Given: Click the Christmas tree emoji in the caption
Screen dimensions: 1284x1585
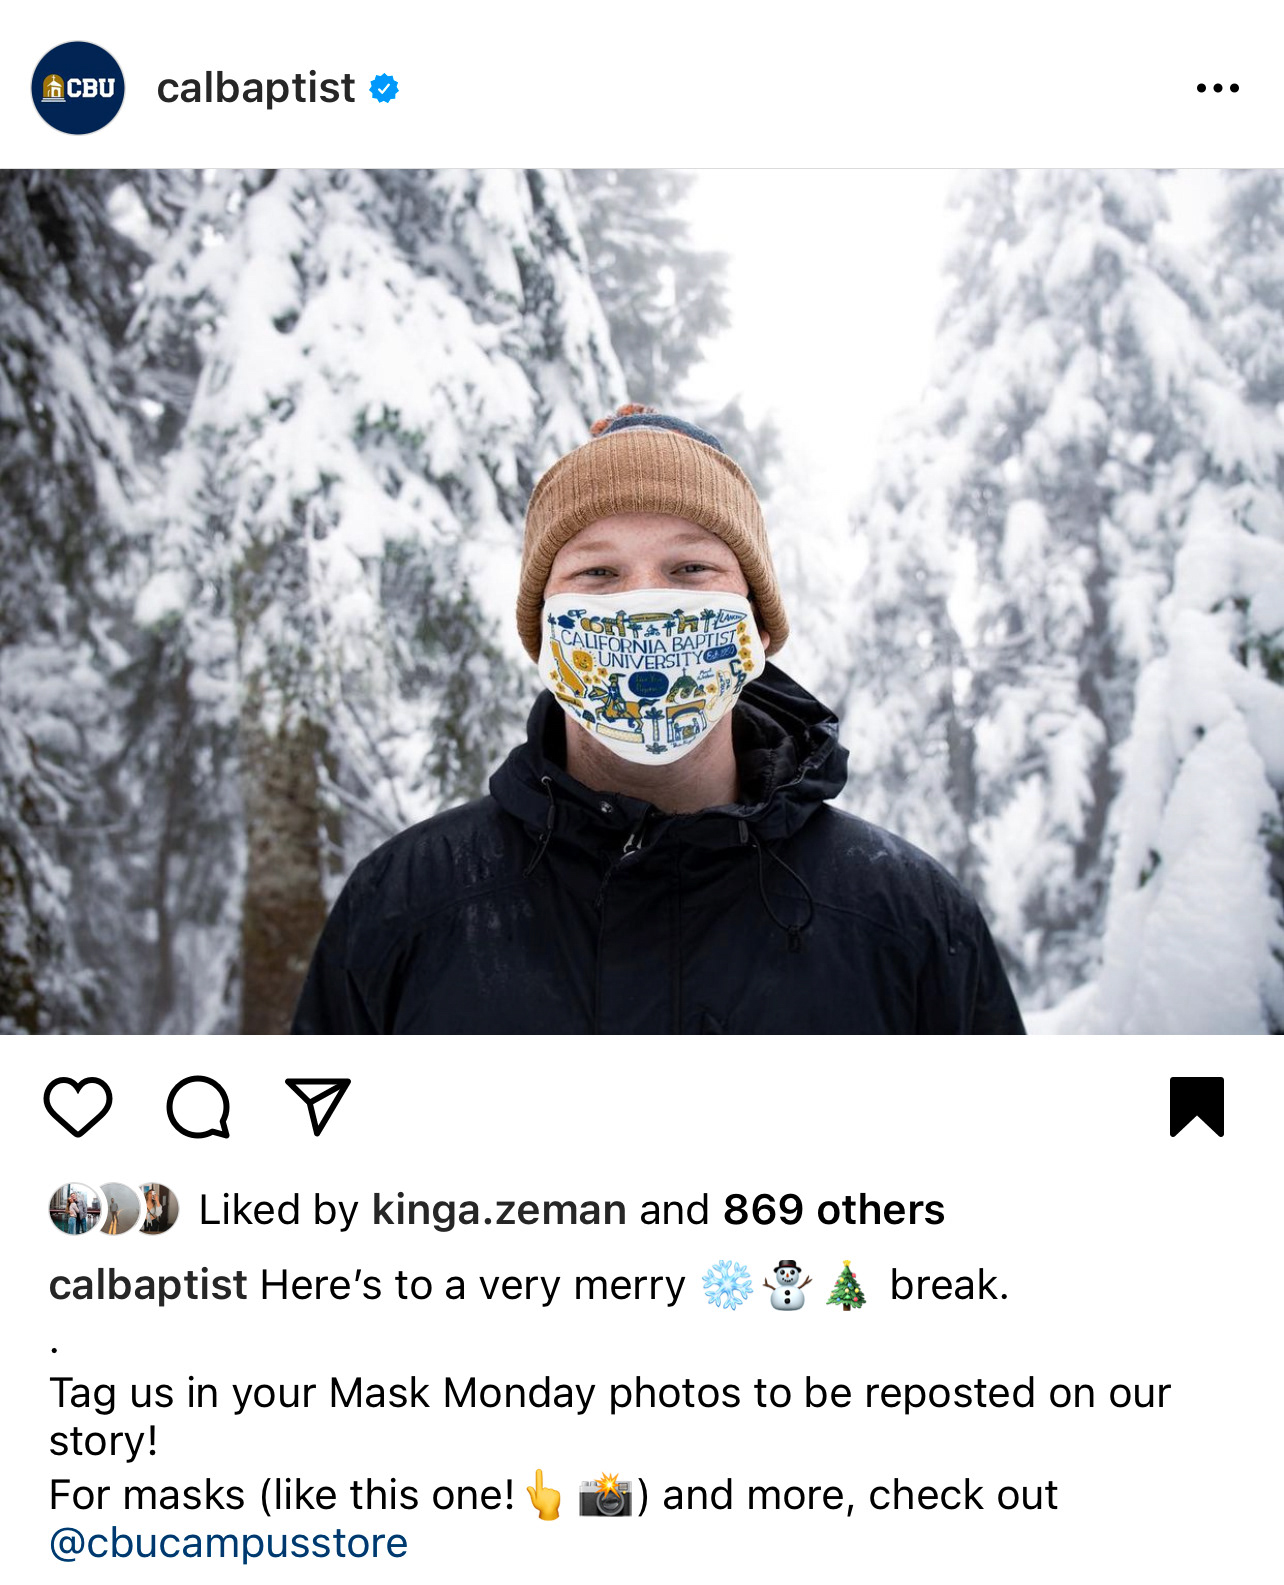Looking at the screenshot, I should 846,1285.
